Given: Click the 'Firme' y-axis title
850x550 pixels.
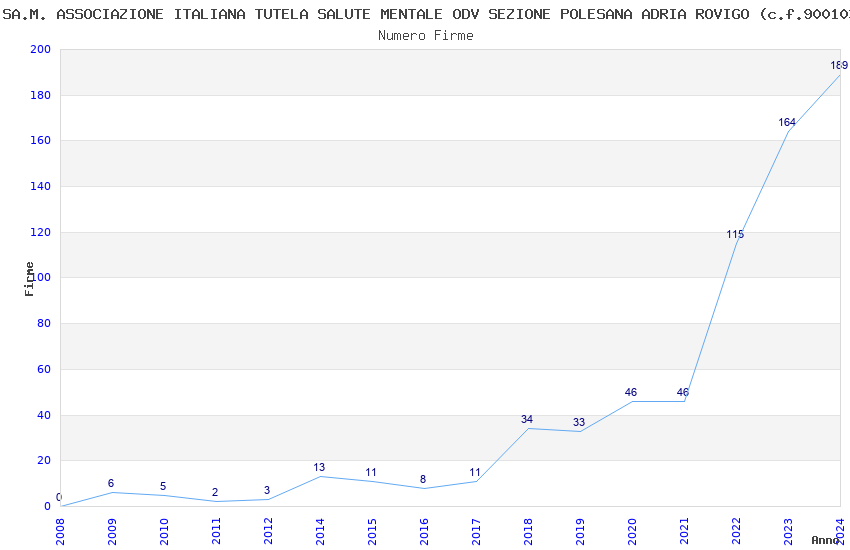Looking at the screenshot, I should tap(29, 279).
